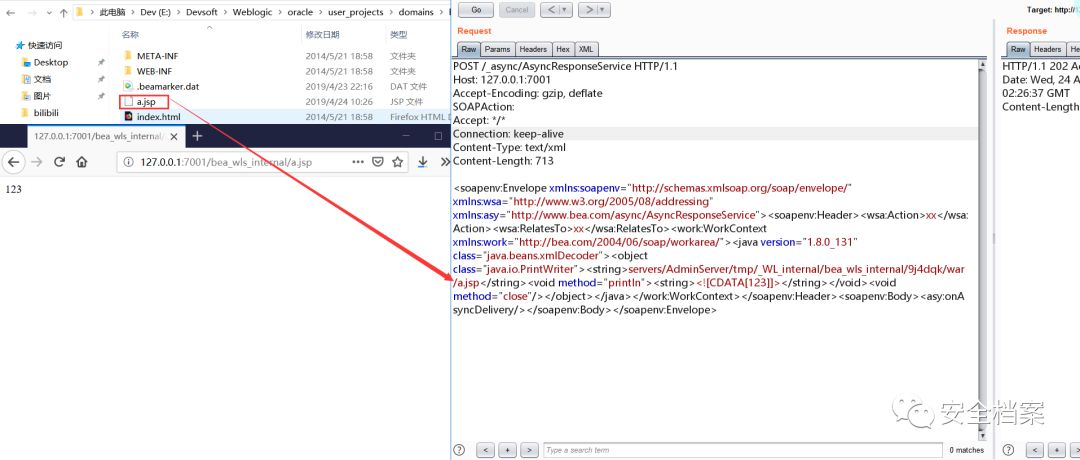The width and height of the screenshot is (1080, 460).
Task: Click the plus options button in request search
Action: point(507,450)
